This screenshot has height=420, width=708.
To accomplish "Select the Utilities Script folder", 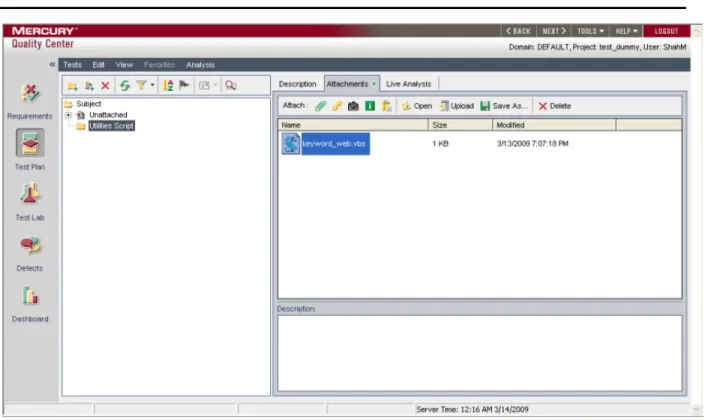I will click(111, 126).
